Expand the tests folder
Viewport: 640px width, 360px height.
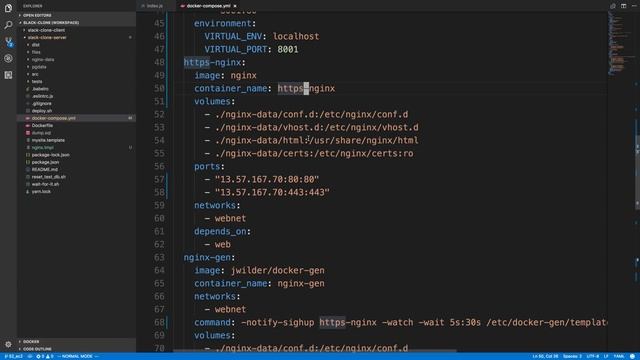coord(37,81)
